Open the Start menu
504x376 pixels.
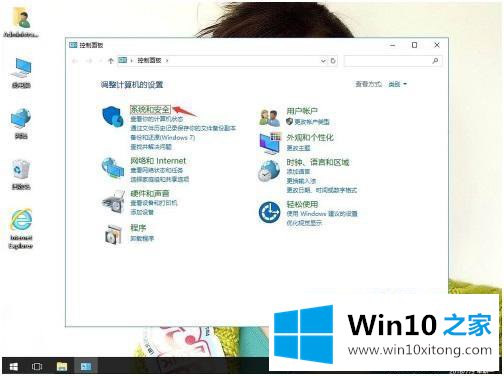14,367
